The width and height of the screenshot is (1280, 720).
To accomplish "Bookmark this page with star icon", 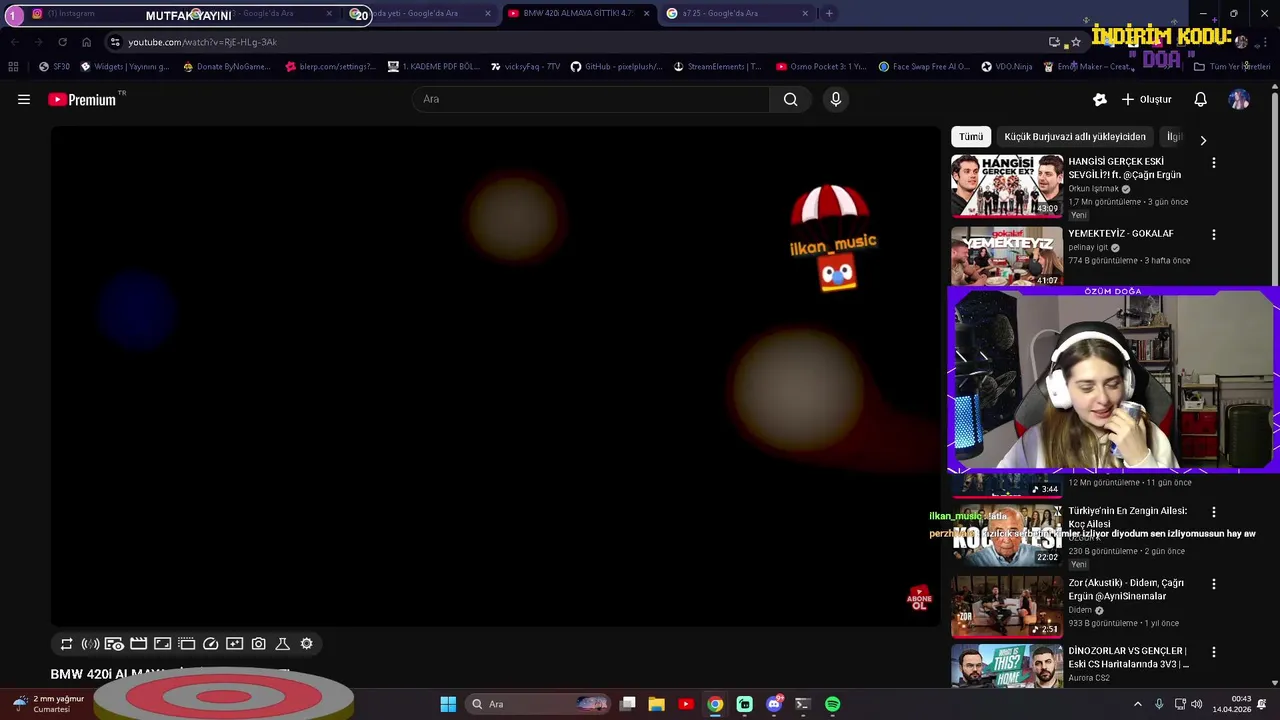I will [x=1076, y=42].
